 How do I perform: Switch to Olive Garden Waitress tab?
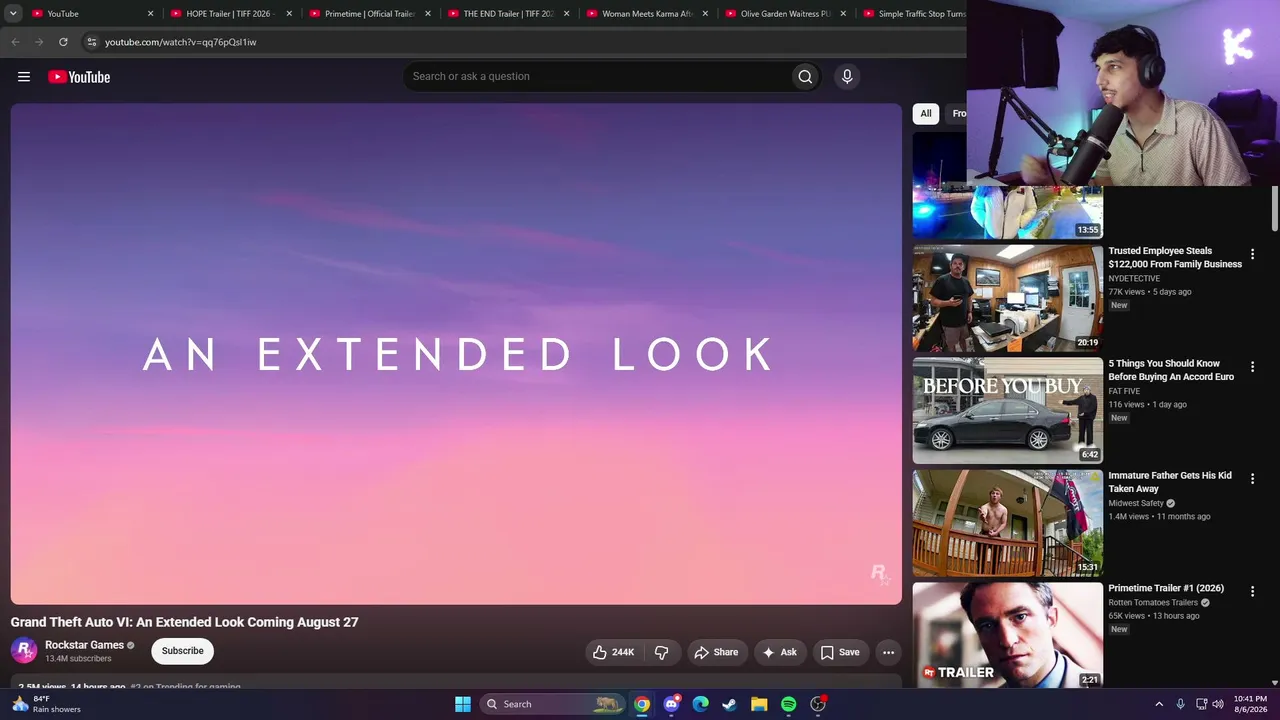click(784, 14)
